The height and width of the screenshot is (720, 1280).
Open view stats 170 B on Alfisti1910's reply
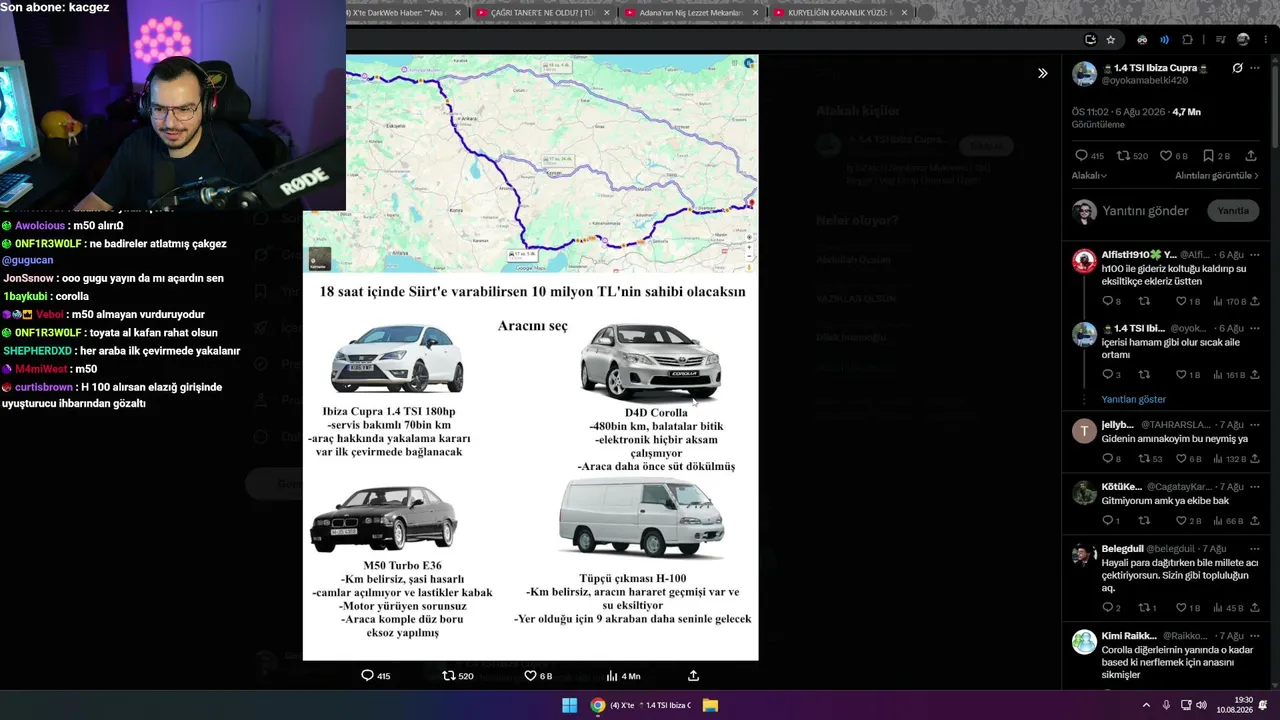point(1228,301)
